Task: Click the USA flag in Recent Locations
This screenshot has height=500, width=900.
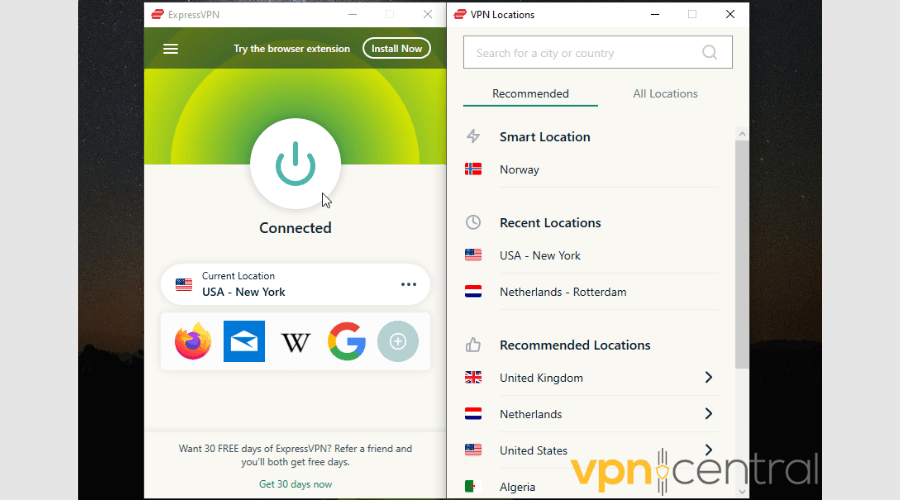Action: tap(473, 255)
